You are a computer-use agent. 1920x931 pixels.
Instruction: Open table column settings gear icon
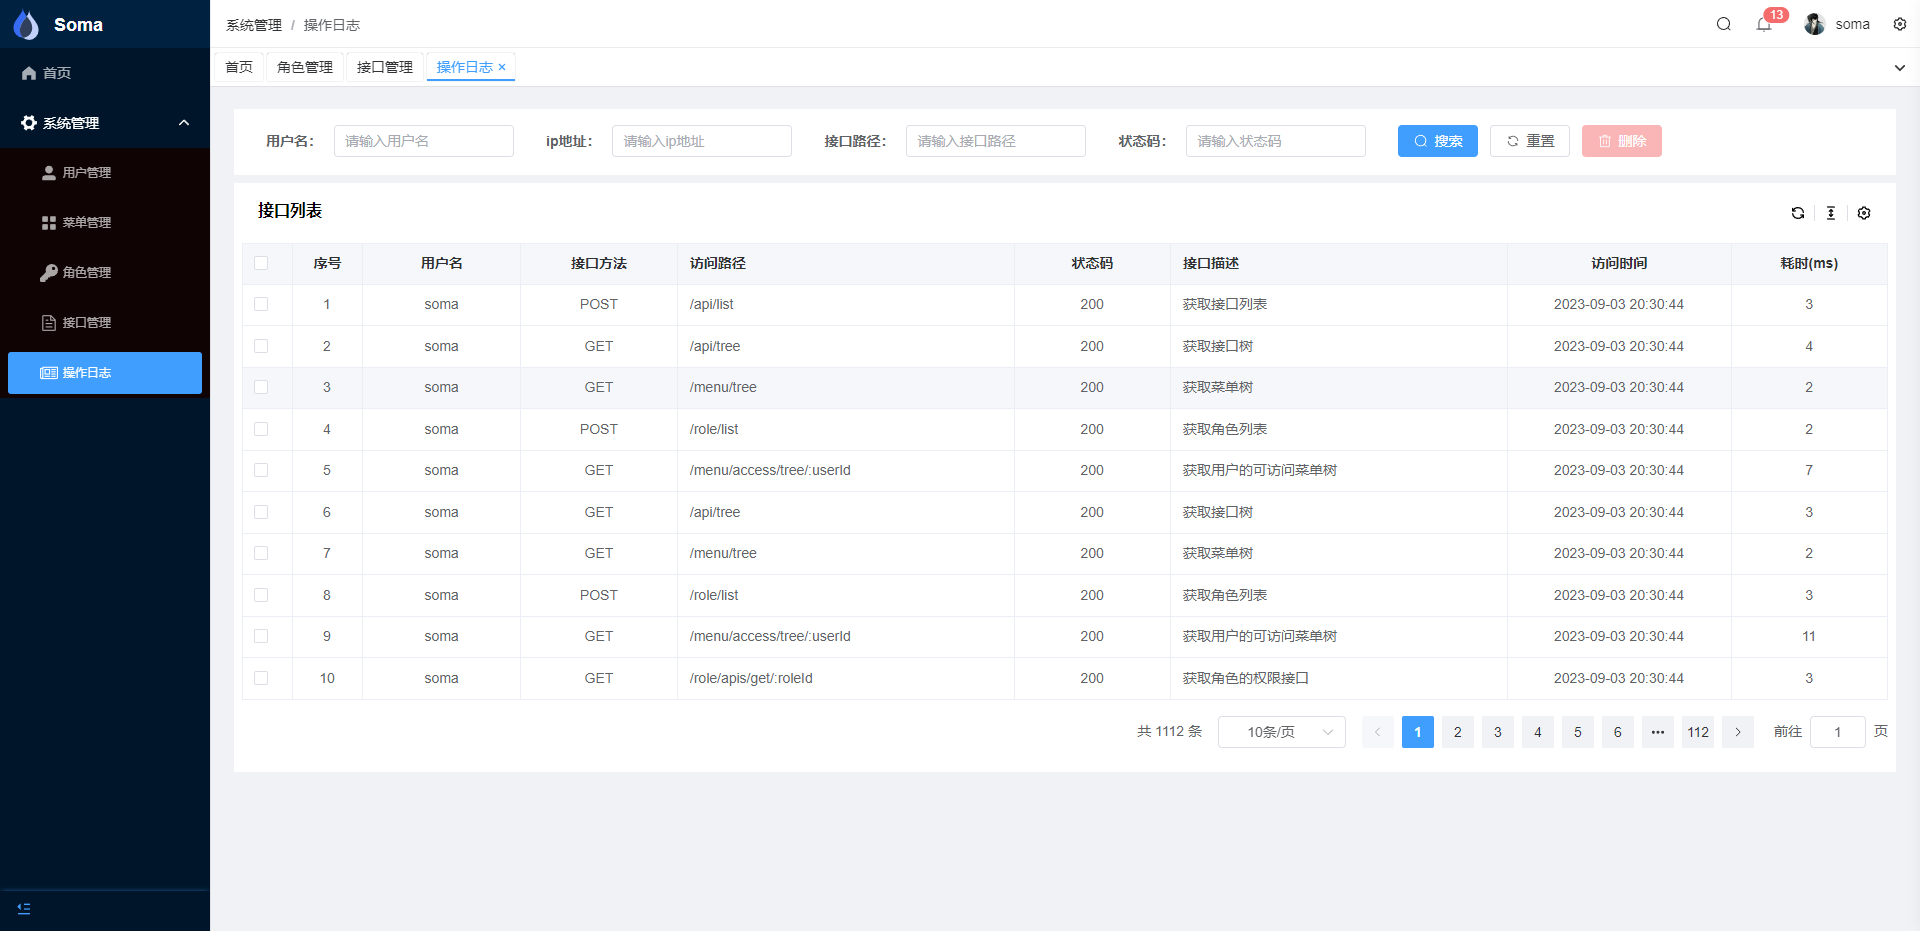click(x=1863, y=213)
